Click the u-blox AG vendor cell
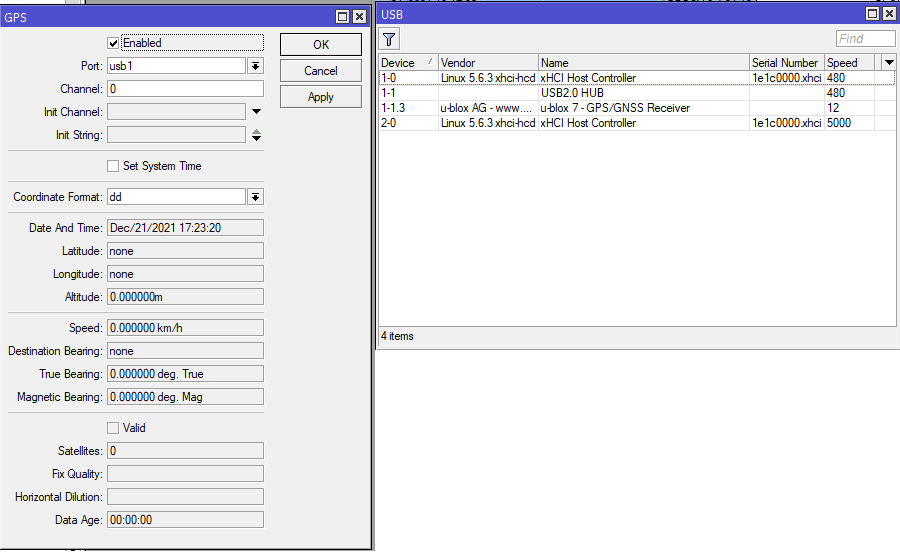This screenshot has height=552, width=900. click(x=488, y=108)
